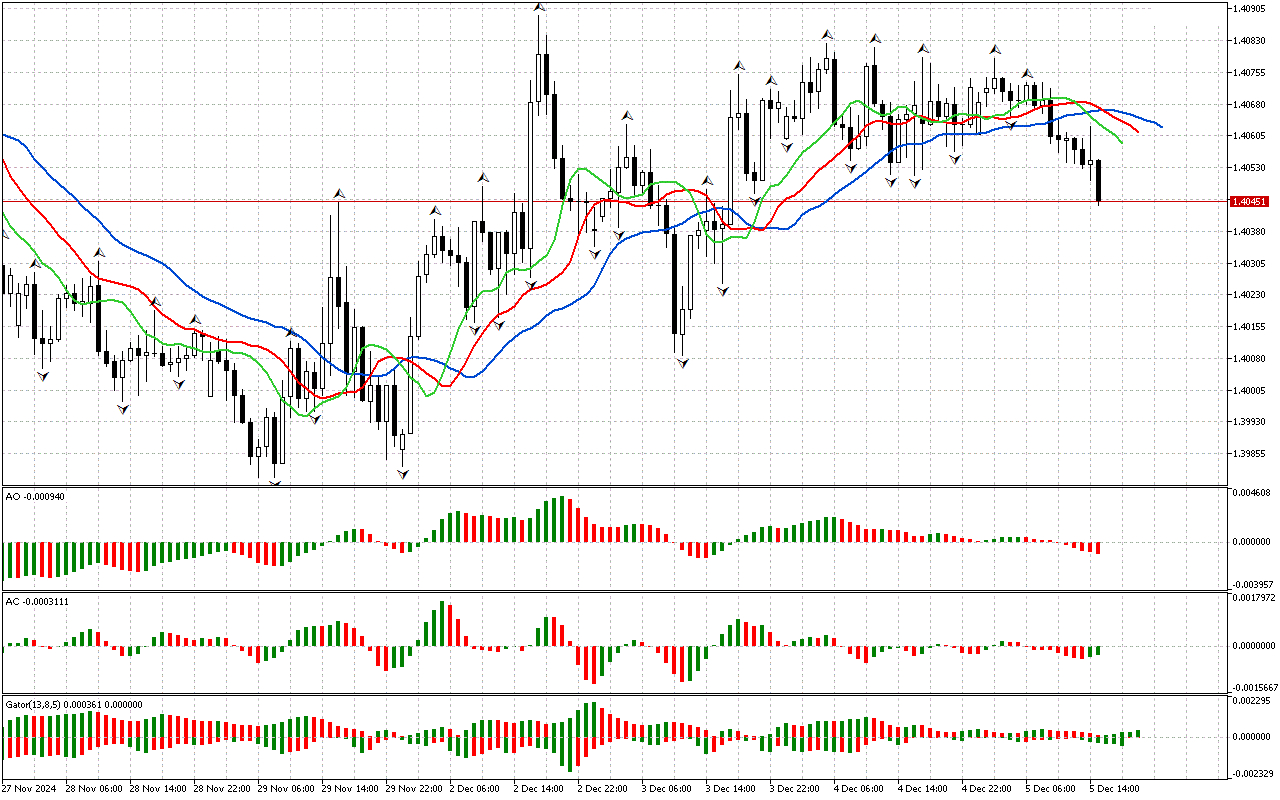Click the 1.40380 price axis label
Image resolution: width=1280 pixels, height=800 pixels.
(1250, 232)
